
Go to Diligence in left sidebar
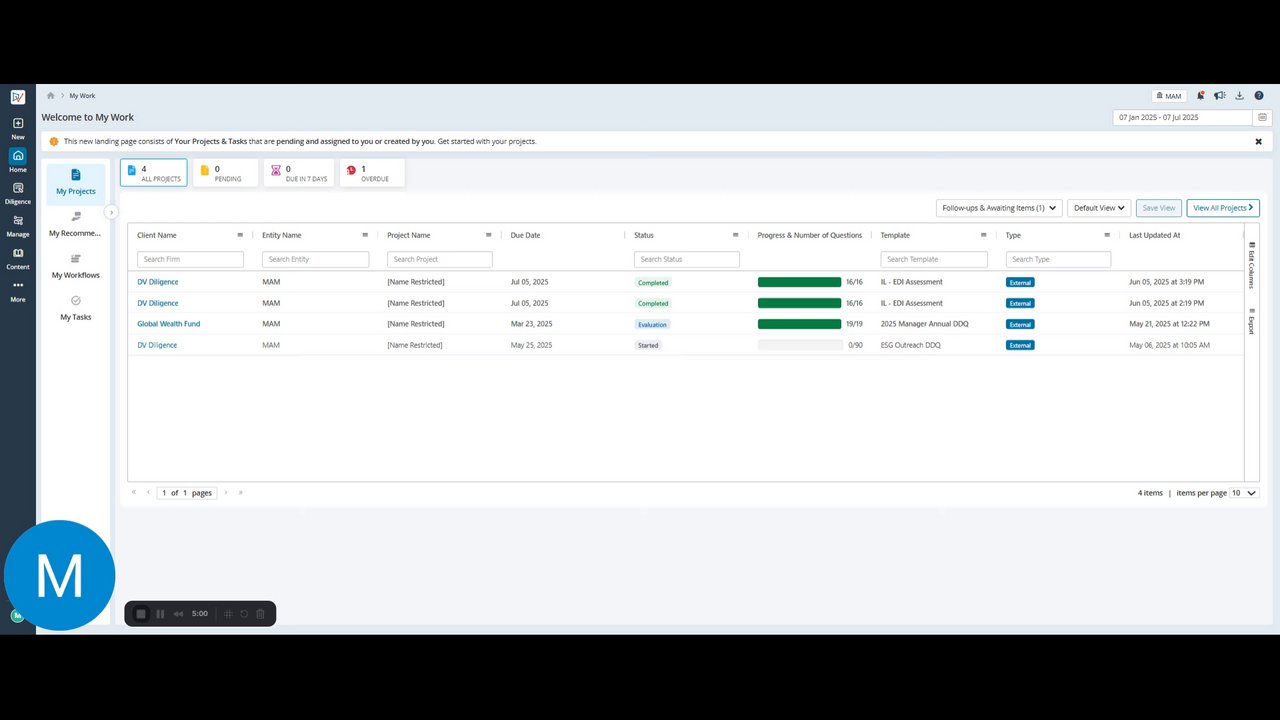(x=18, y=193)
